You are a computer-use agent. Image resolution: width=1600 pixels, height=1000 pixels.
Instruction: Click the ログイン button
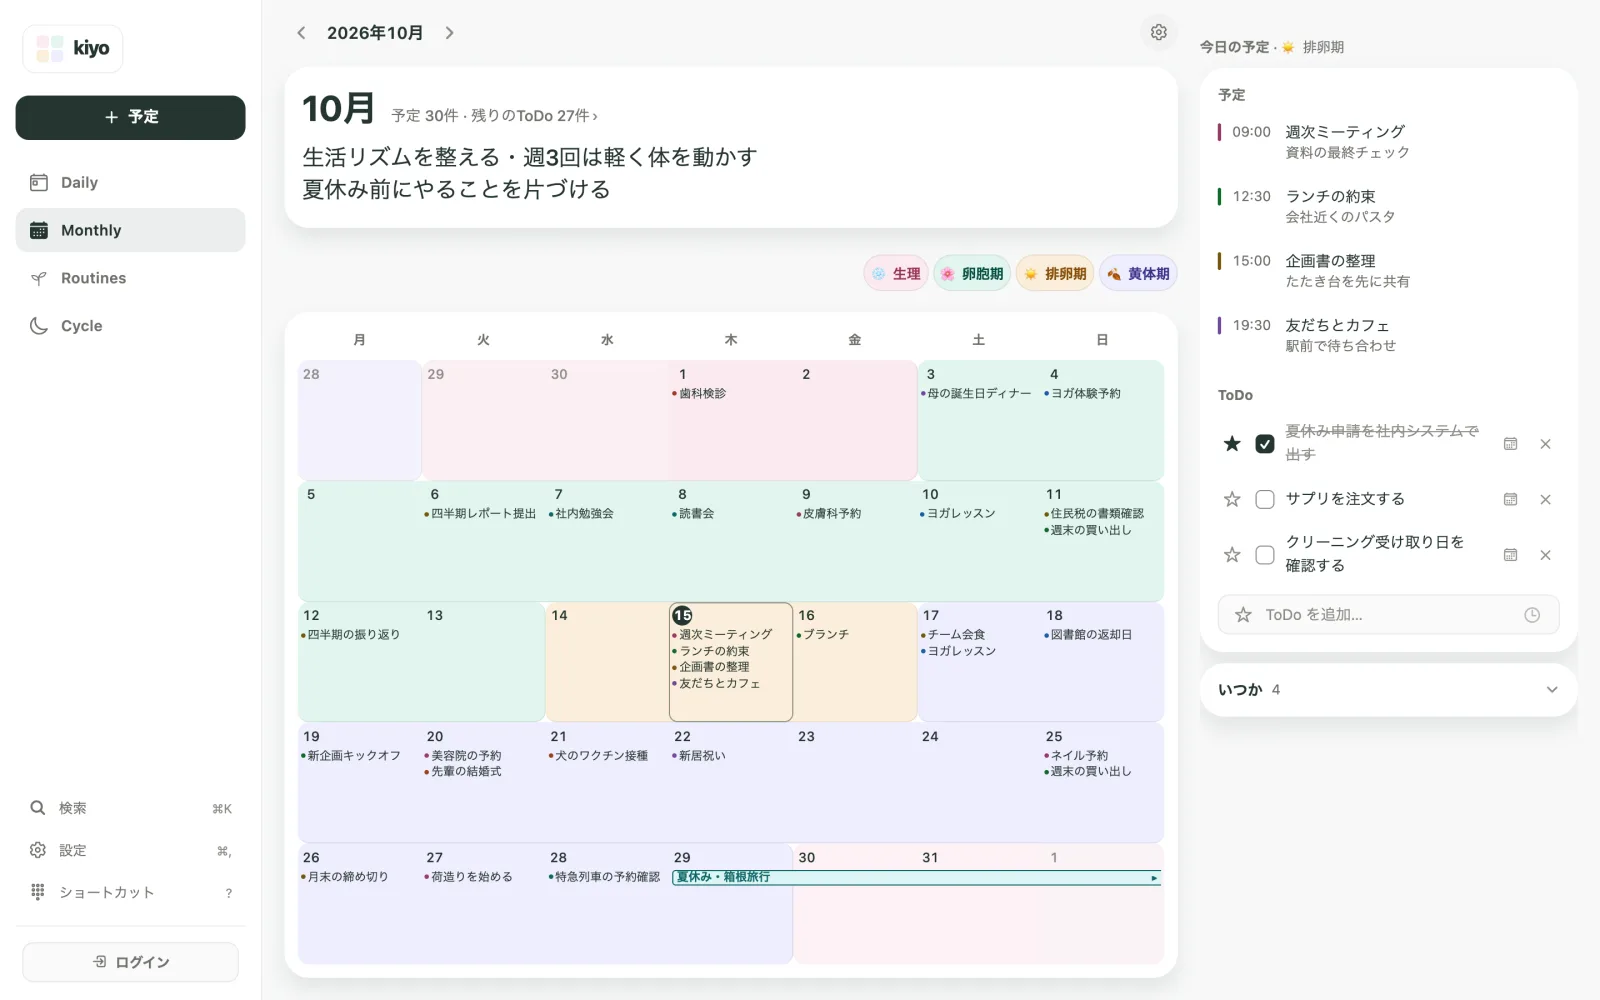[x=130, y=962]
